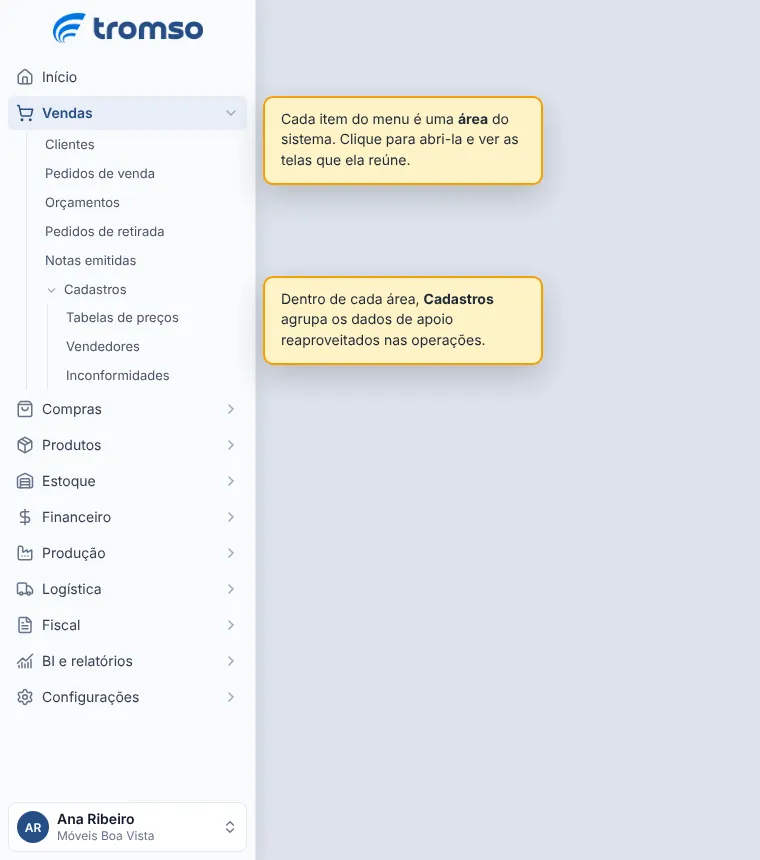This screenshot has width=760, height=860.
Task: Open the Vendedores page
Action: 103,347
